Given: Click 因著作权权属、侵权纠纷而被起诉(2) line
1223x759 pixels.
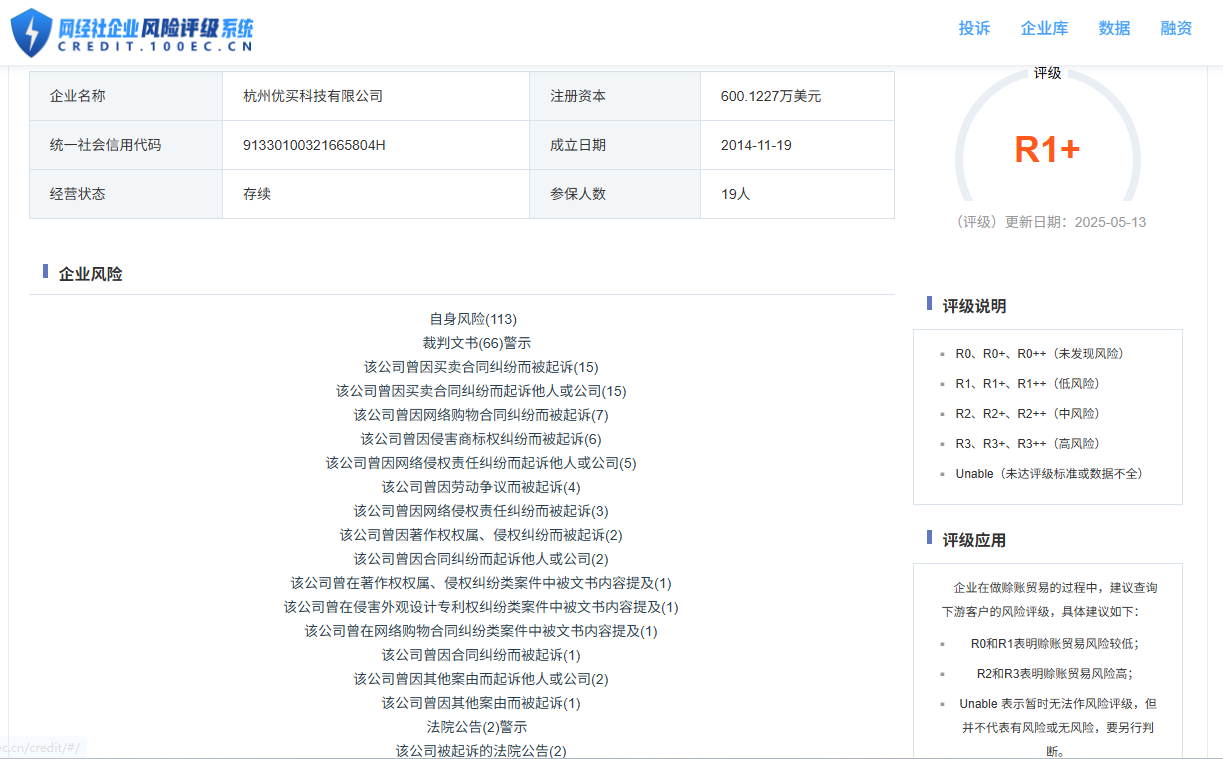Looking at the screenshot, I should coord(481,535).
